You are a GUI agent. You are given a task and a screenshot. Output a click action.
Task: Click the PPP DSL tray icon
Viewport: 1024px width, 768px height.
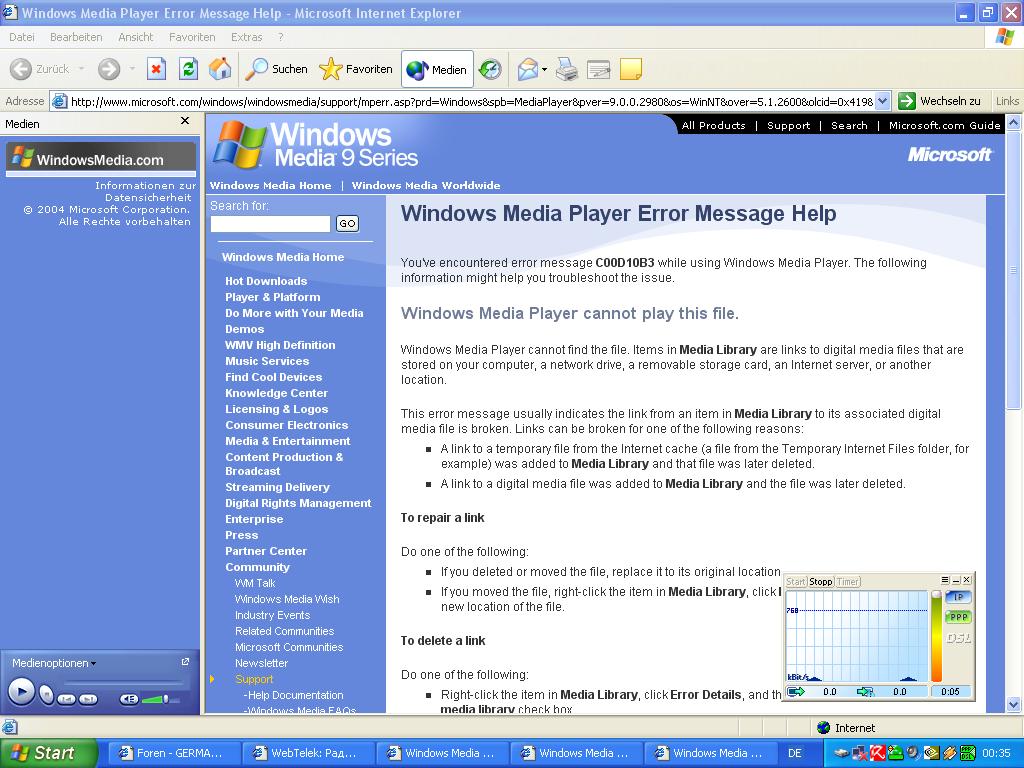(x=968, y=753)
